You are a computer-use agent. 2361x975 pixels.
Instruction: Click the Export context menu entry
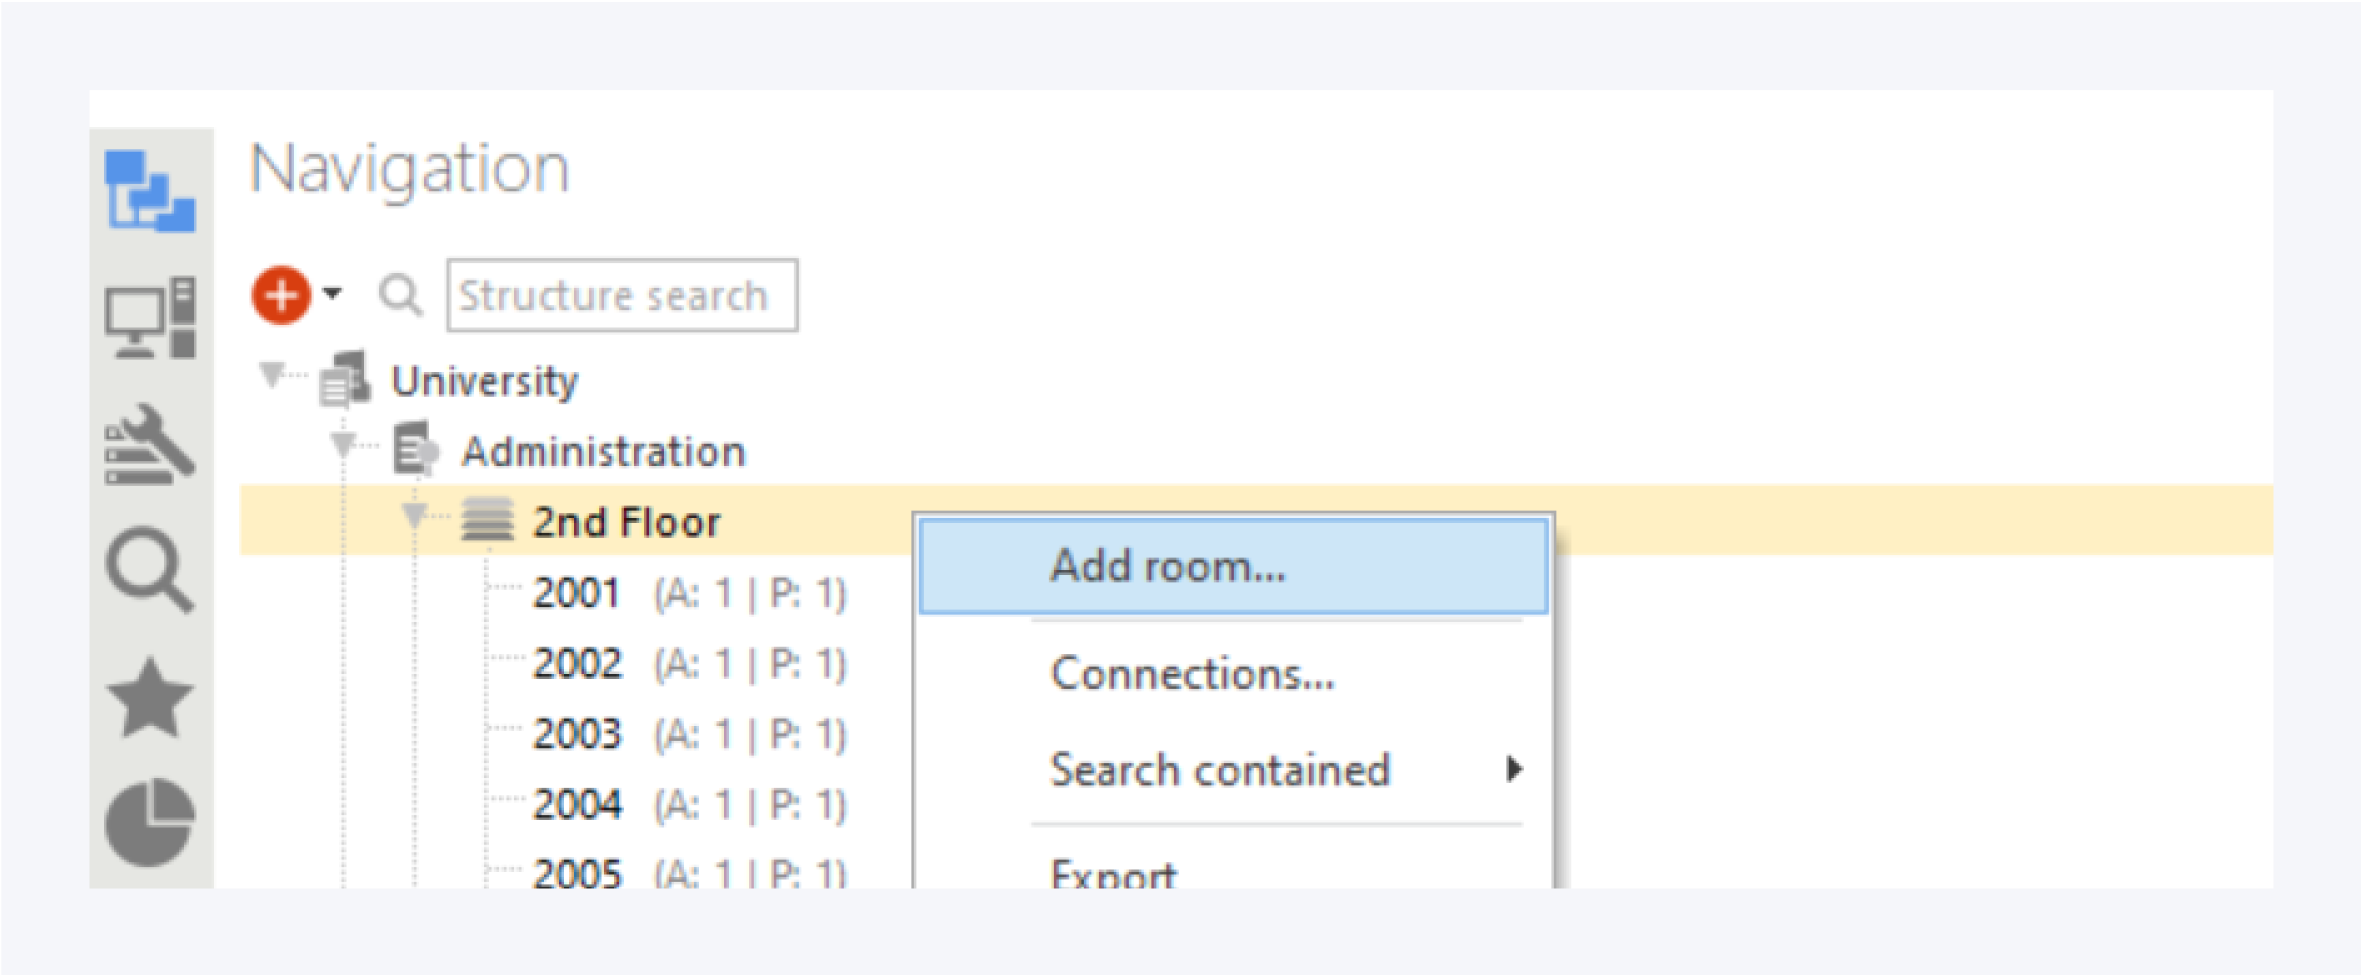(x=1114, y=874)
